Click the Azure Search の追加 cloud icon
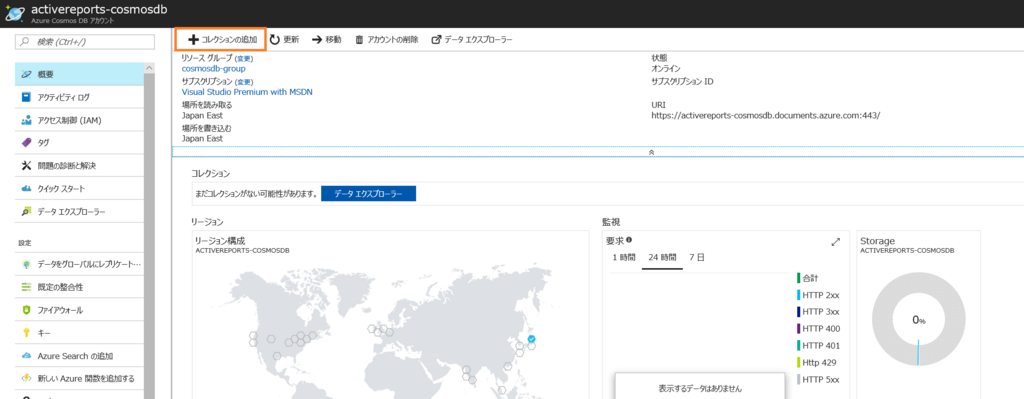Image resolution: width=1024 pixels, height=399 pixels. pos(26,356)
